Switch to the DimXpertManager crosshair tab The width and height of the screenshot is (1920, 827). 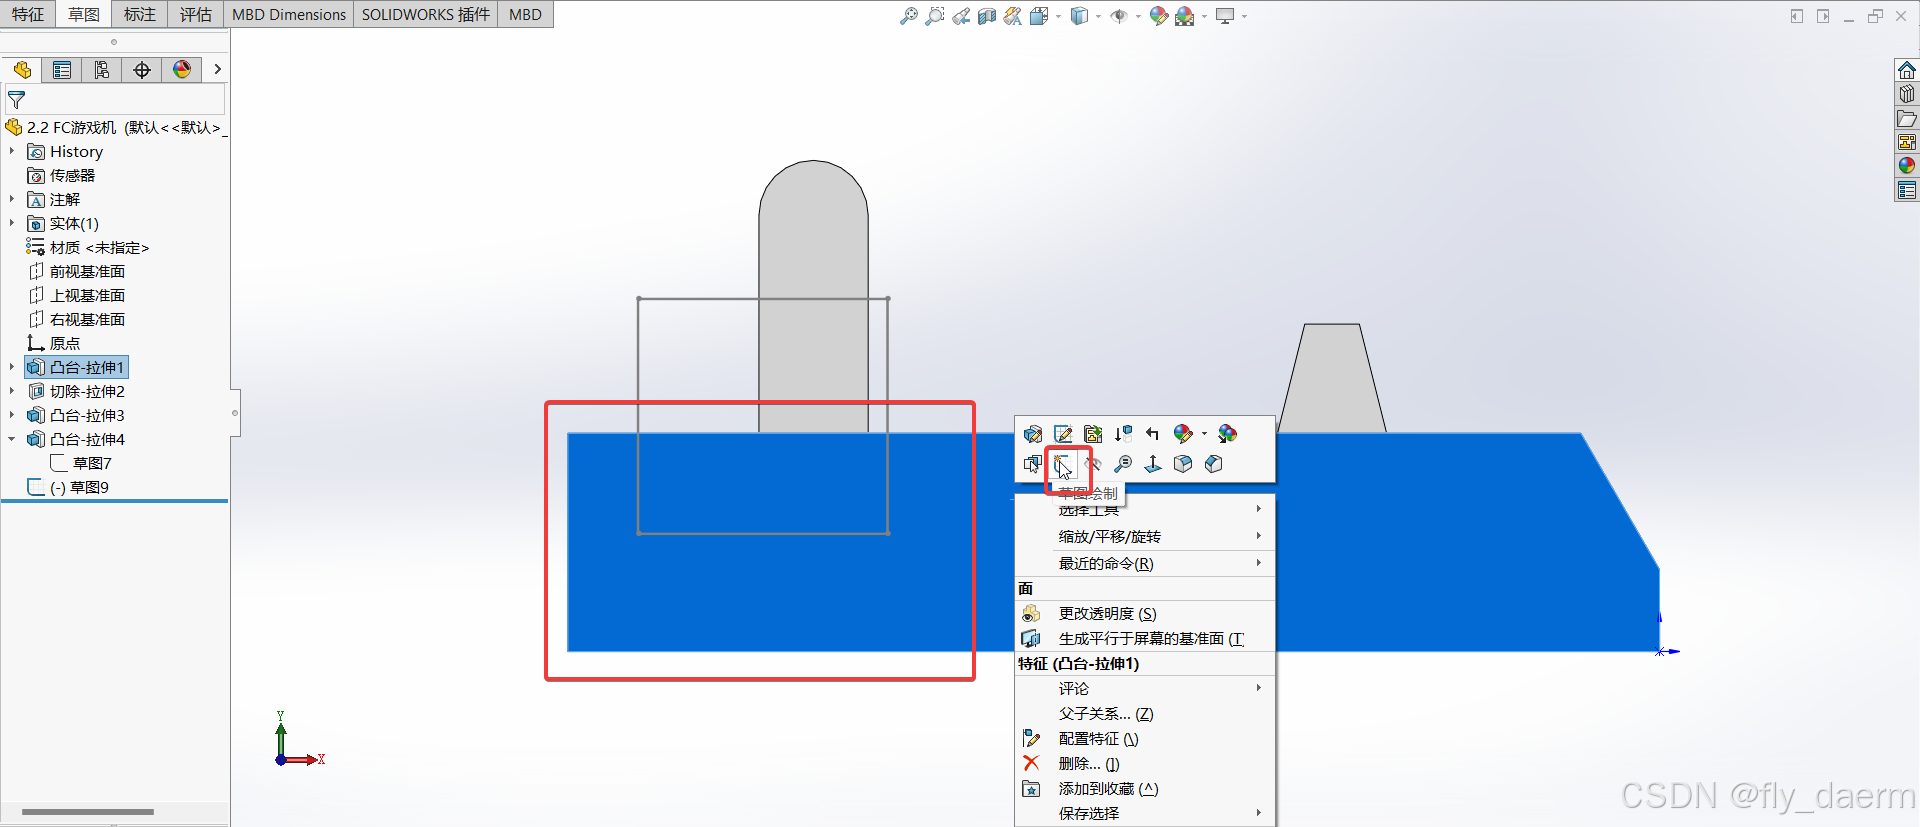(x=142, y=69)
